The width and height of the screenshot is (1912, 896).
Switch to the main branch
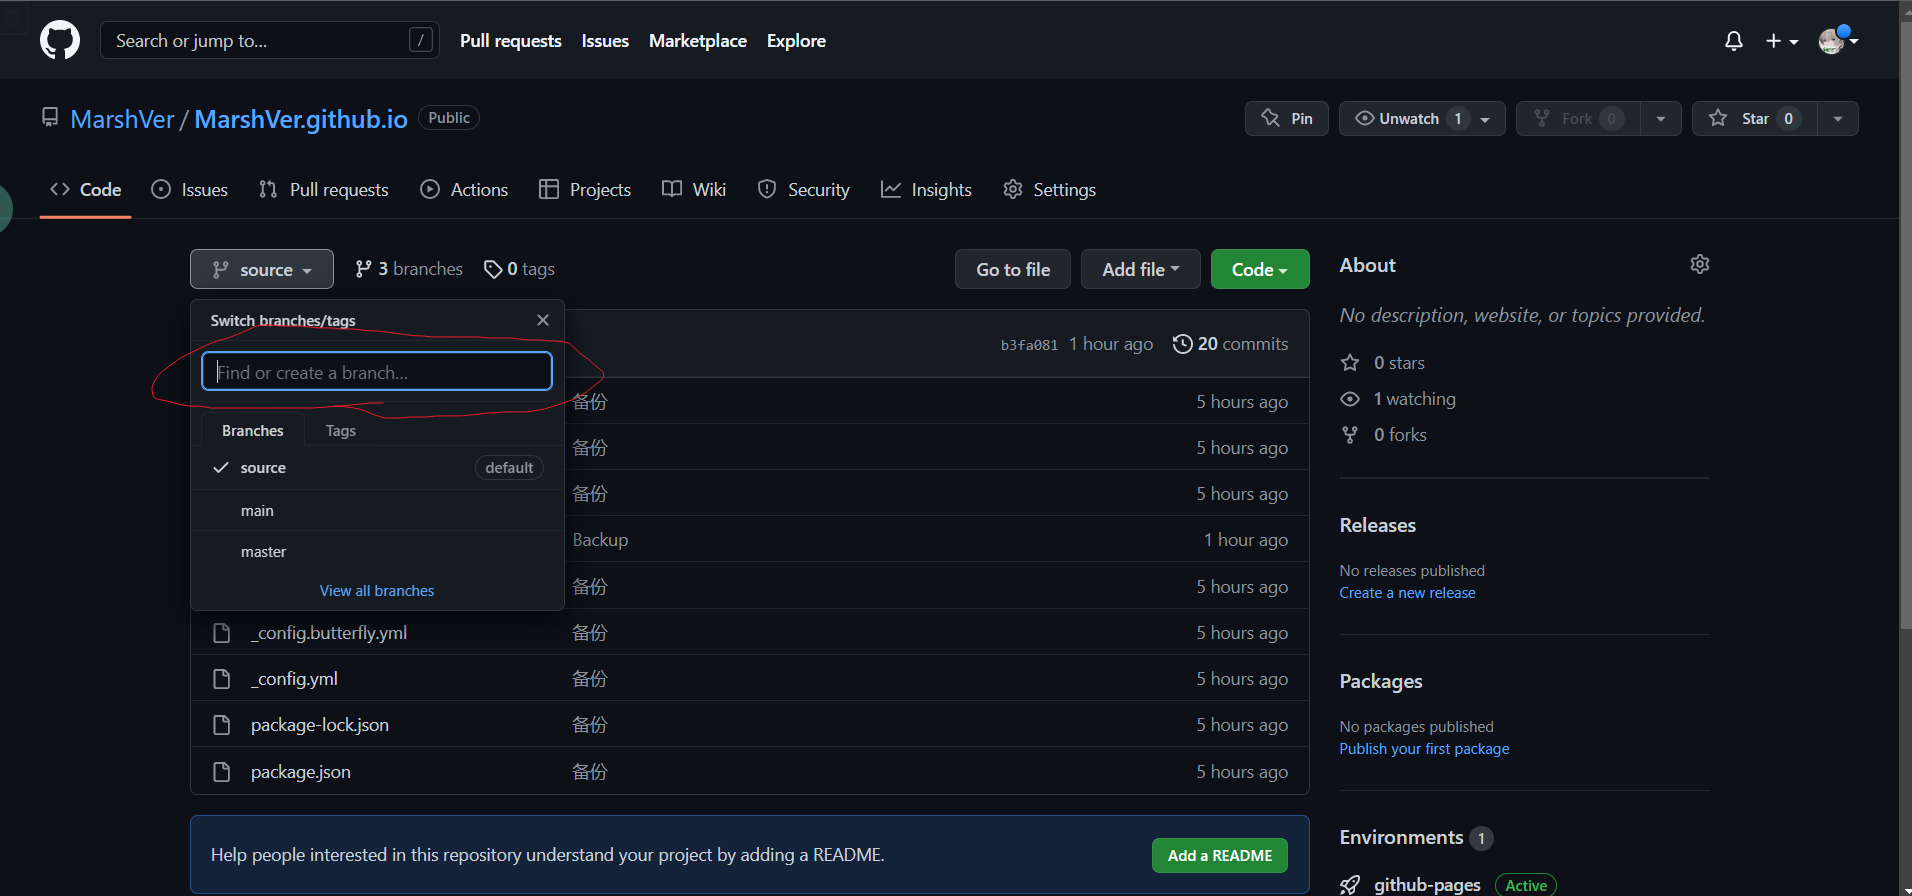pos(378,511)
